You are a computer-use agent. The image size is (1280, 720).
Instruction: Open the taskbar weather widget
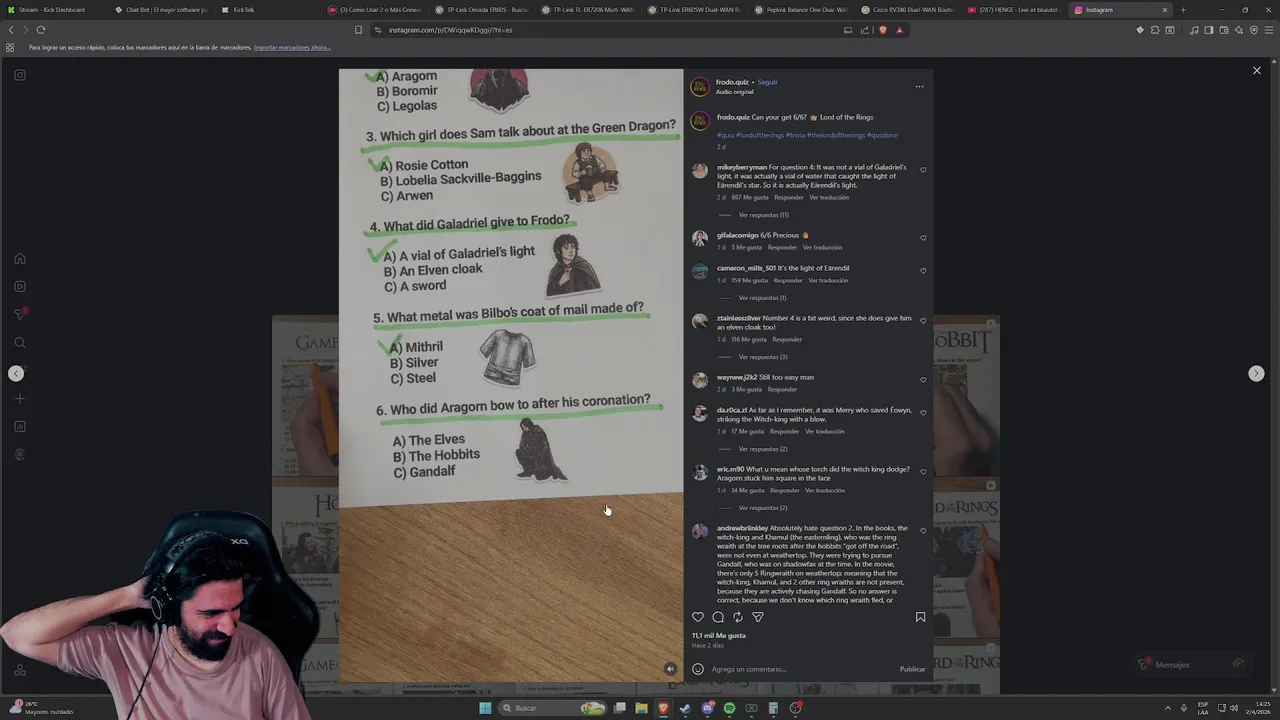40,708
